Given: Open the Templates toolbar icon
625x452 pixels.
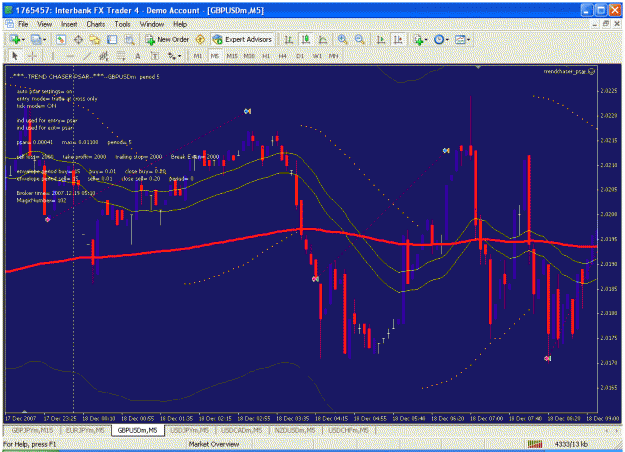Looking at the screenshot, I should click(460, 39).
